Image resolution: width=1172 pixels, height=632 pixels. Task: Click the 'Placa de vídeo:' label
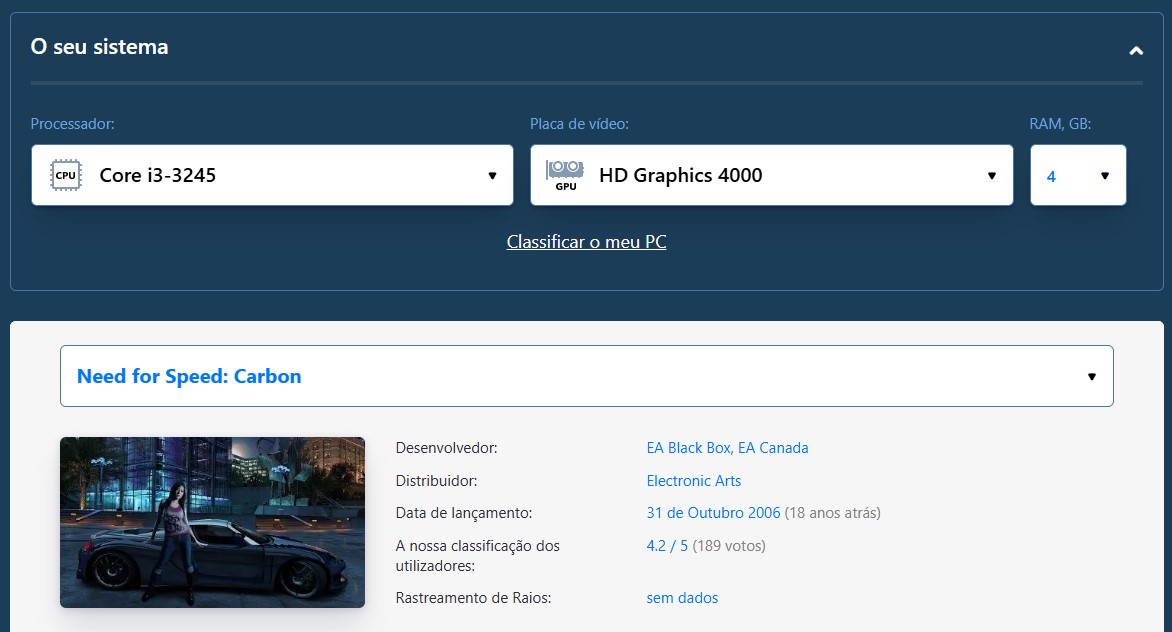579,124
